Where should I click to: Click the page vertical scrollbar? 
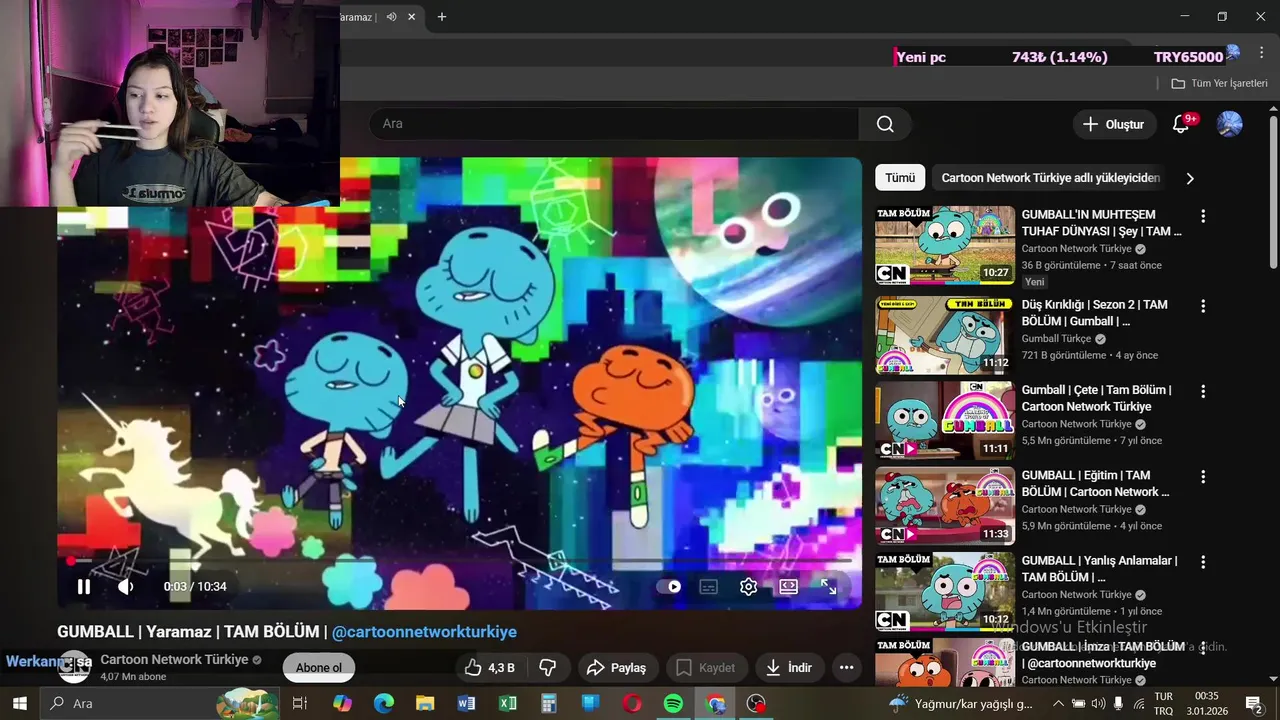1273,190
